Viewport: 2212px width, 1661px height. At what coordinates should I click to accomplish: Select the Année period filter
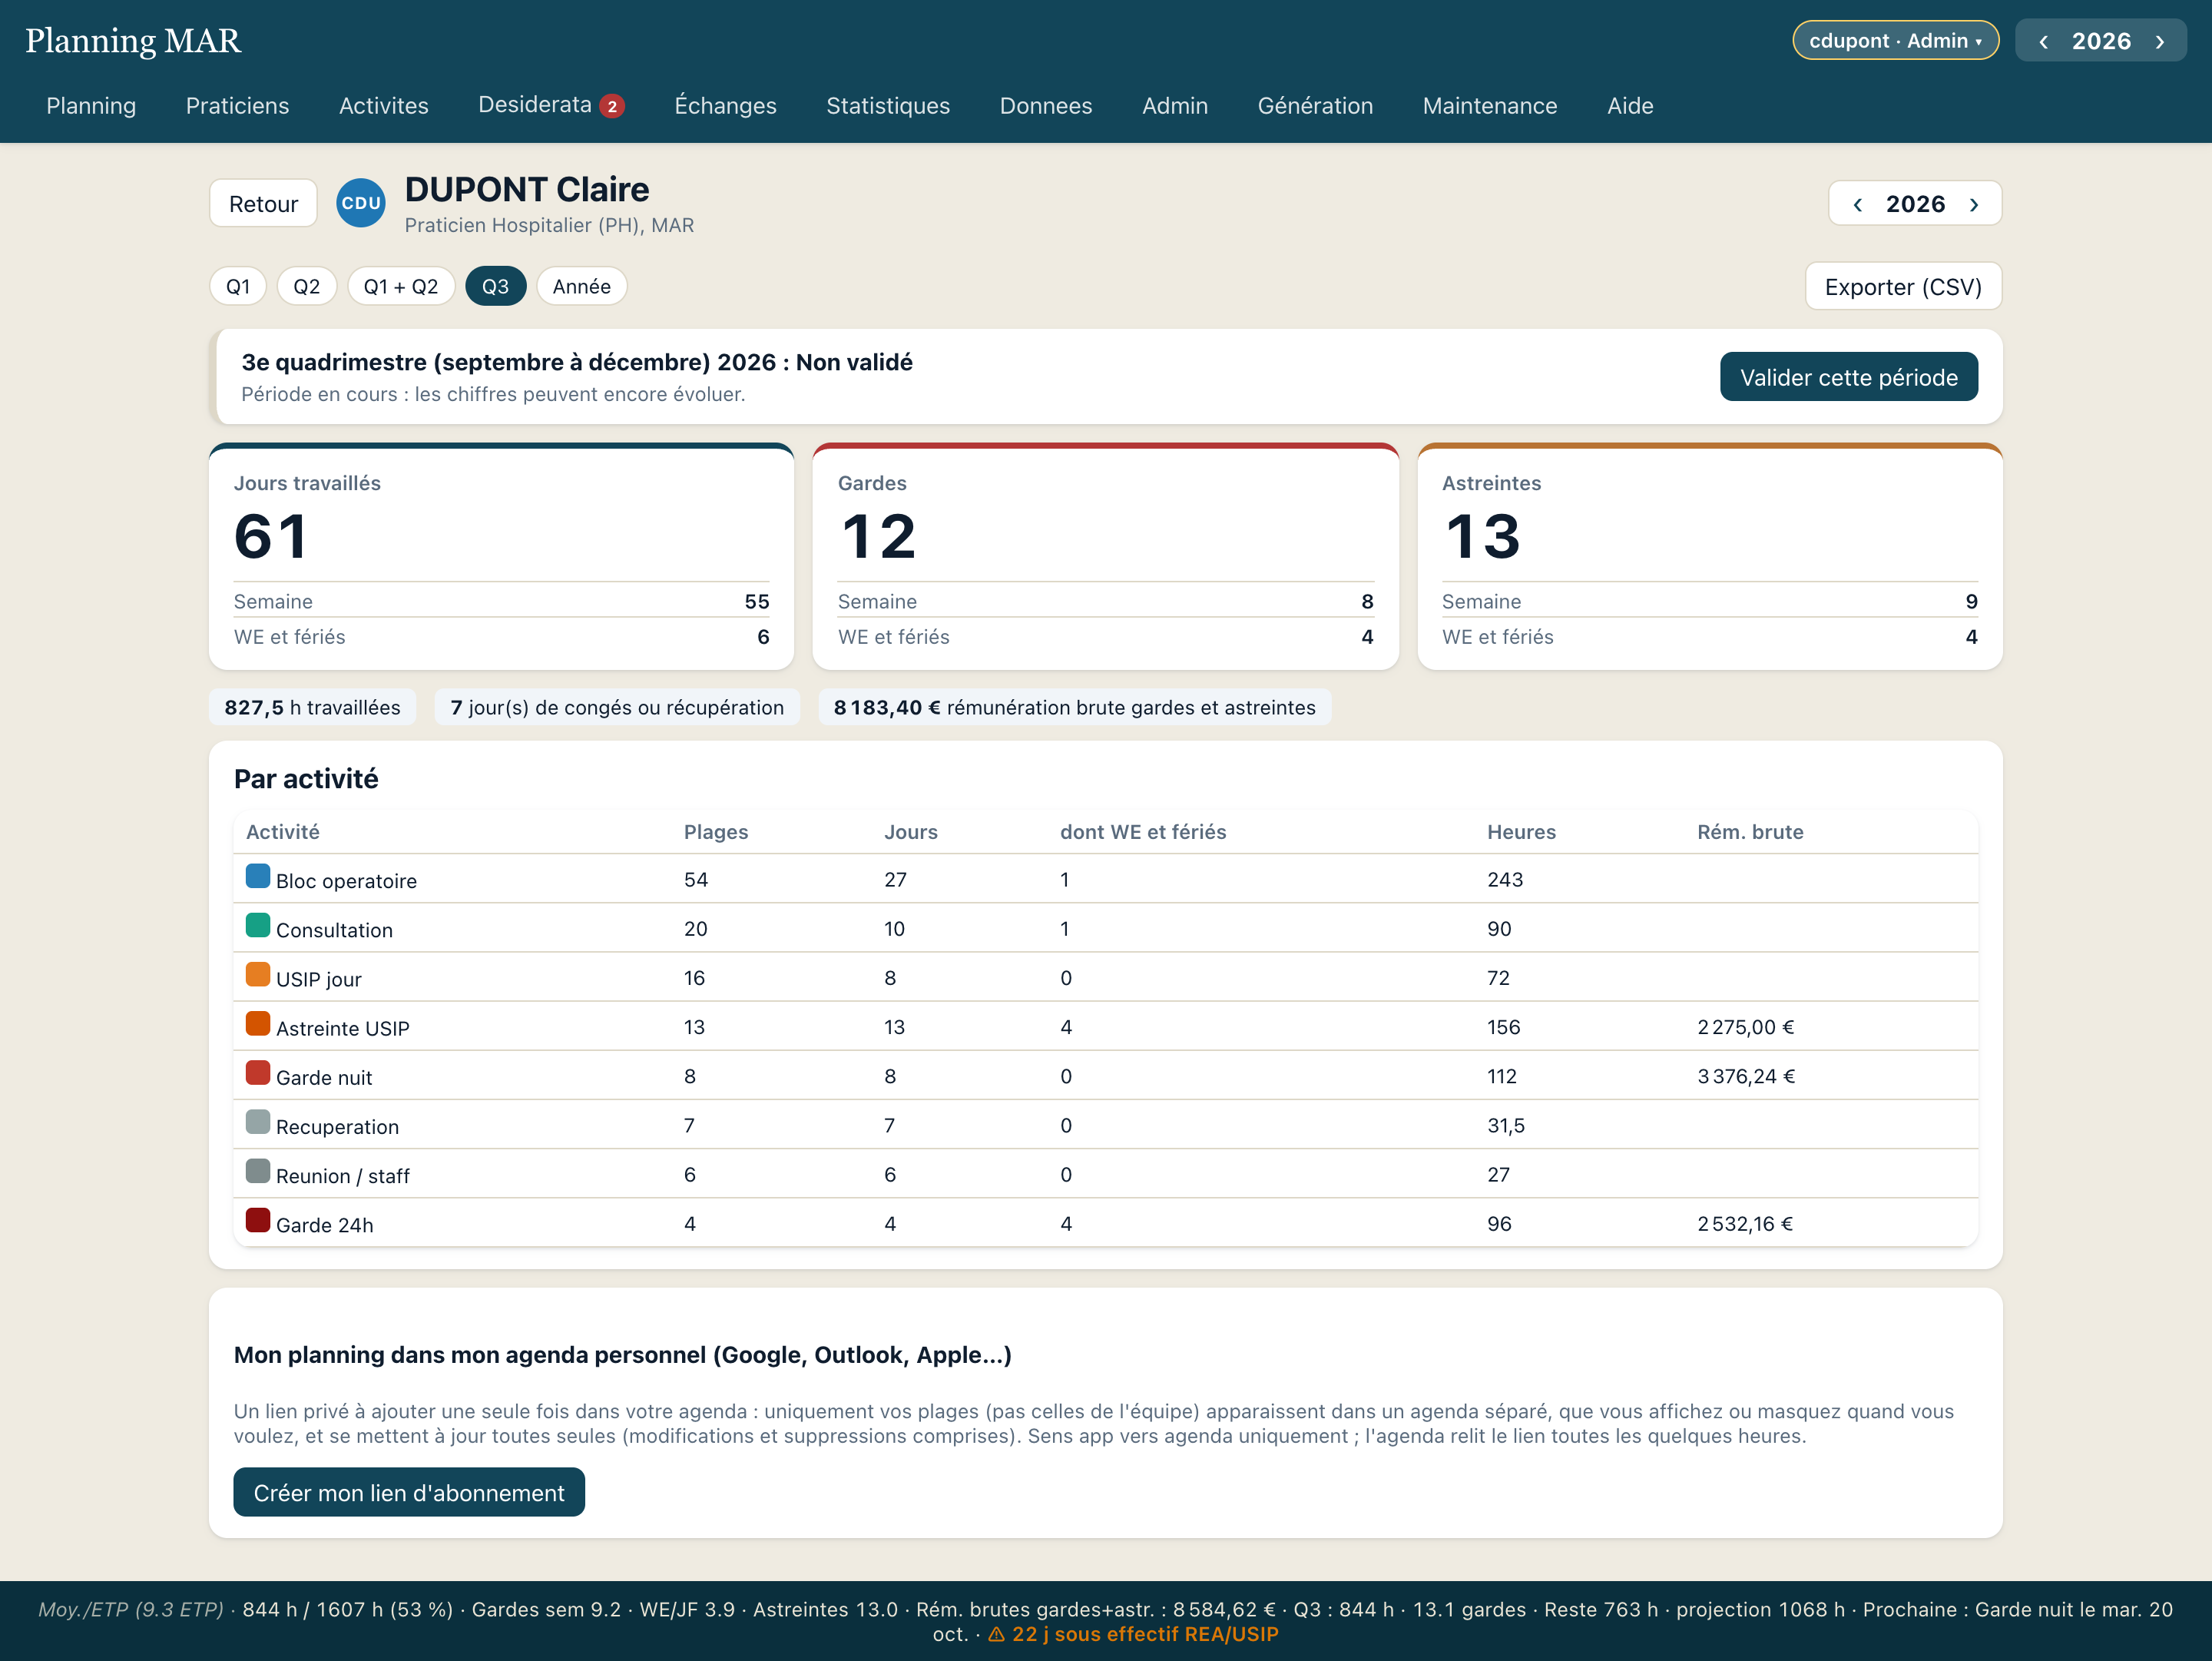point(582,286)
